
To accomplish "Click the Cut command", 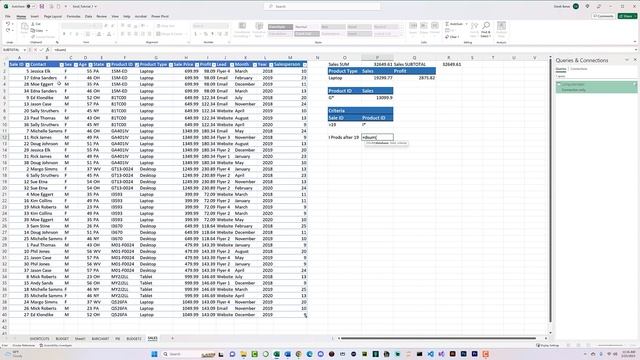I will click(36, 24).
